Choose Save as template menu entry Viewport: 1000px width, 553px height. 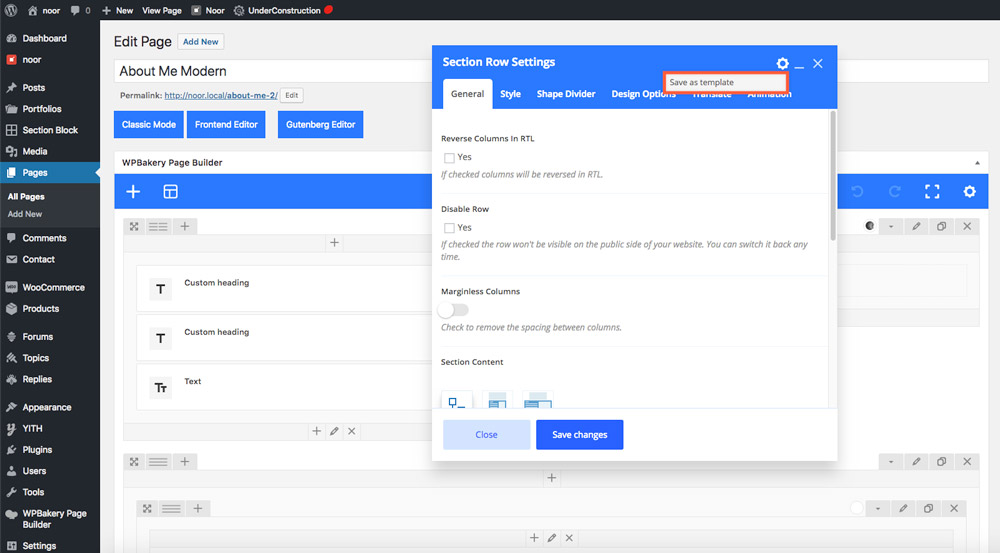(726, 82)
